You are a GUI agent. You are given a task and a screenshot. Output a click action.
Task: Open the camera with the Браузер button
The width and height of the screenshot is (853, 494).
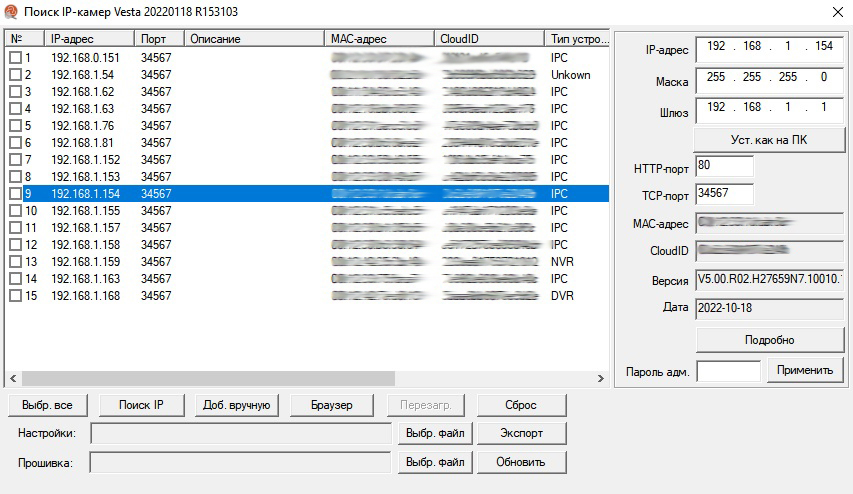(333, 405)
